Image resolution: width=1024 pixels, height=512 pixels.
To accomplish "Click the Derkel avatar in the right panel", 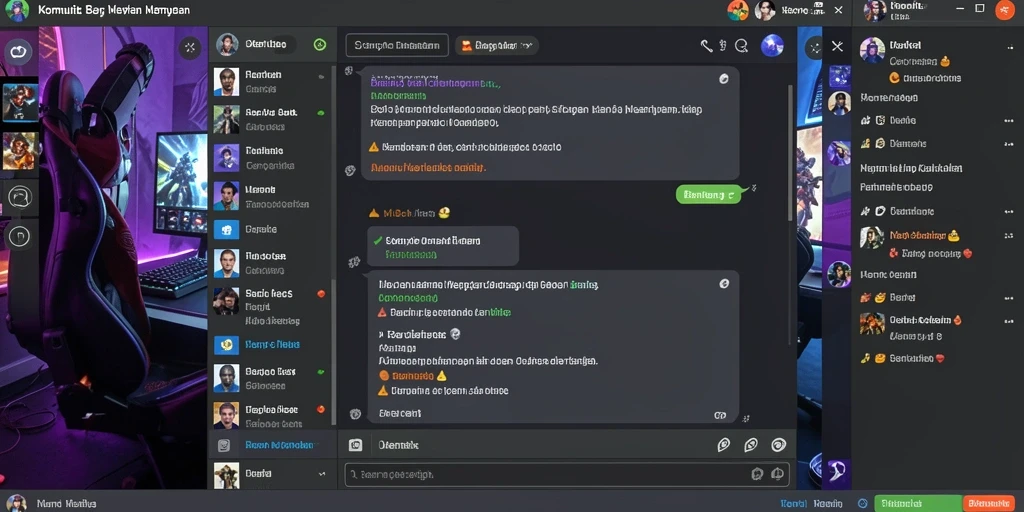I will coord(872,50).
